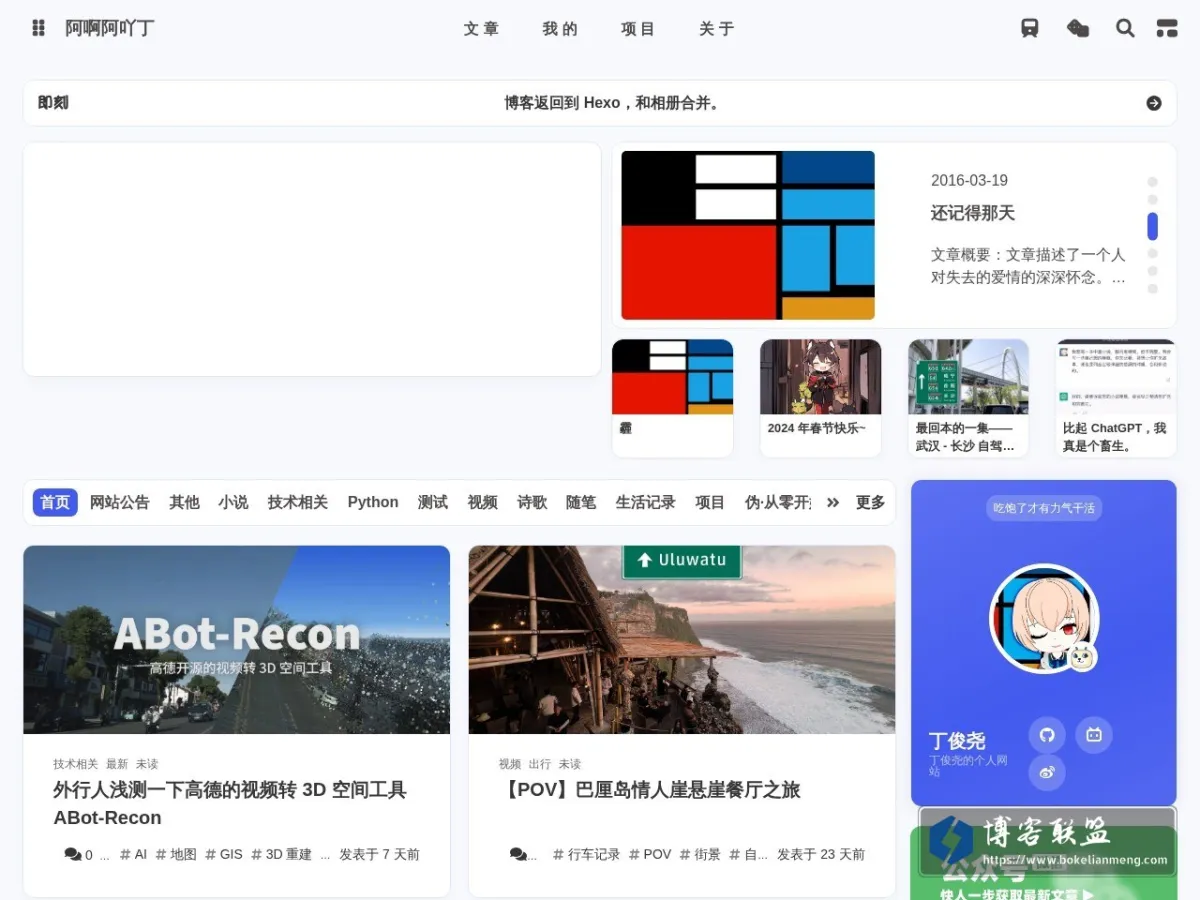Open the featured post 还记得那天
This screenshot has width=1200, height=900.
pos(973,213)
